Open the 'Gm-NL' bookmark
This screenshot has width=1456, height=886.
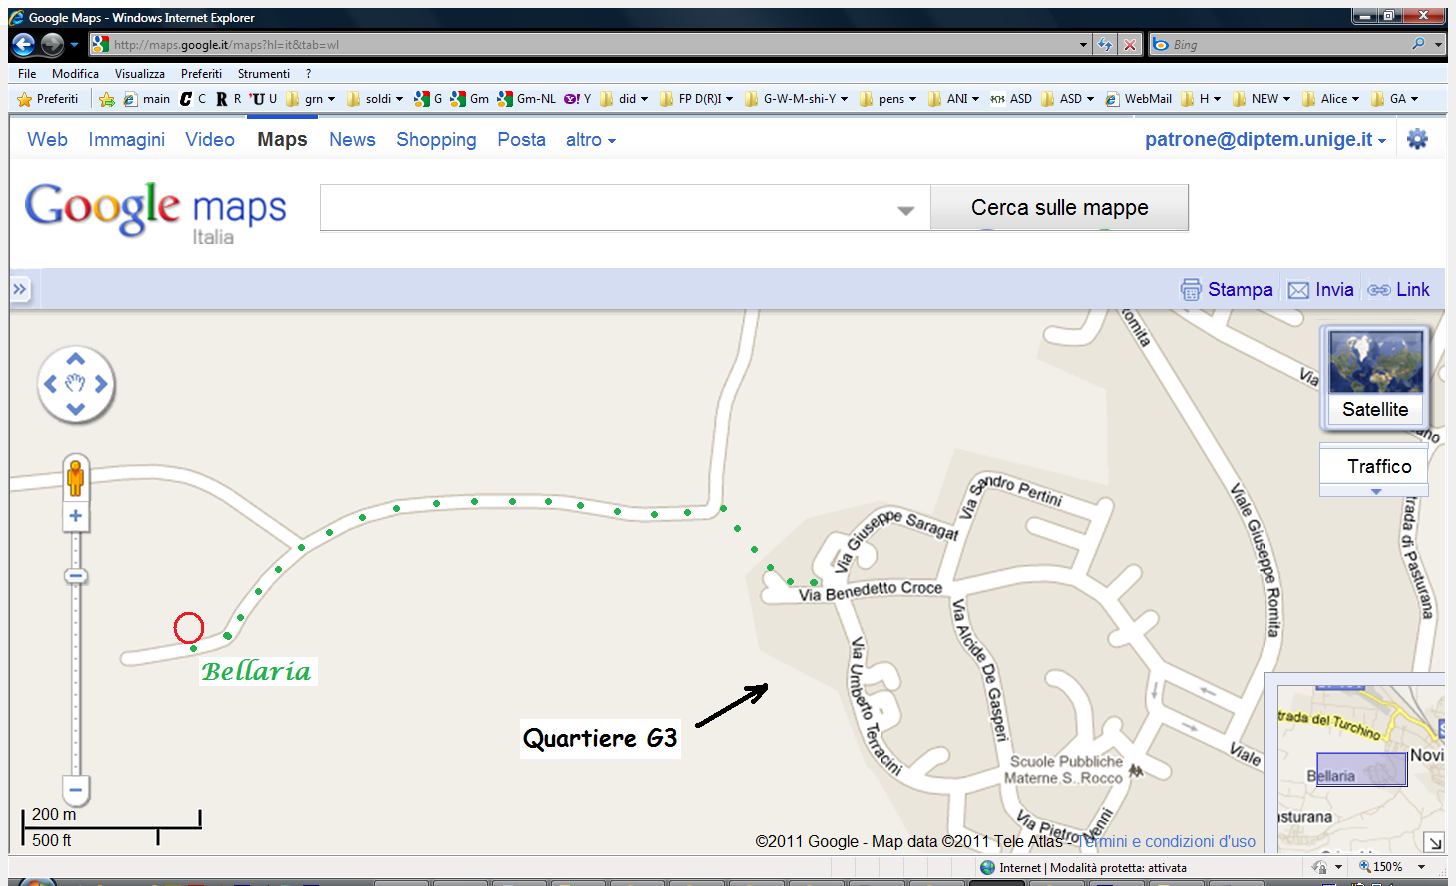(527, 99)
